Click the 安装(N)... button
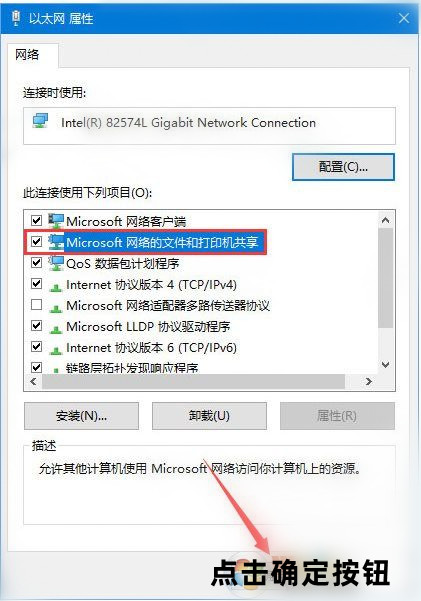The width and height of the screenshot is (421, 601). coord(81,416)
